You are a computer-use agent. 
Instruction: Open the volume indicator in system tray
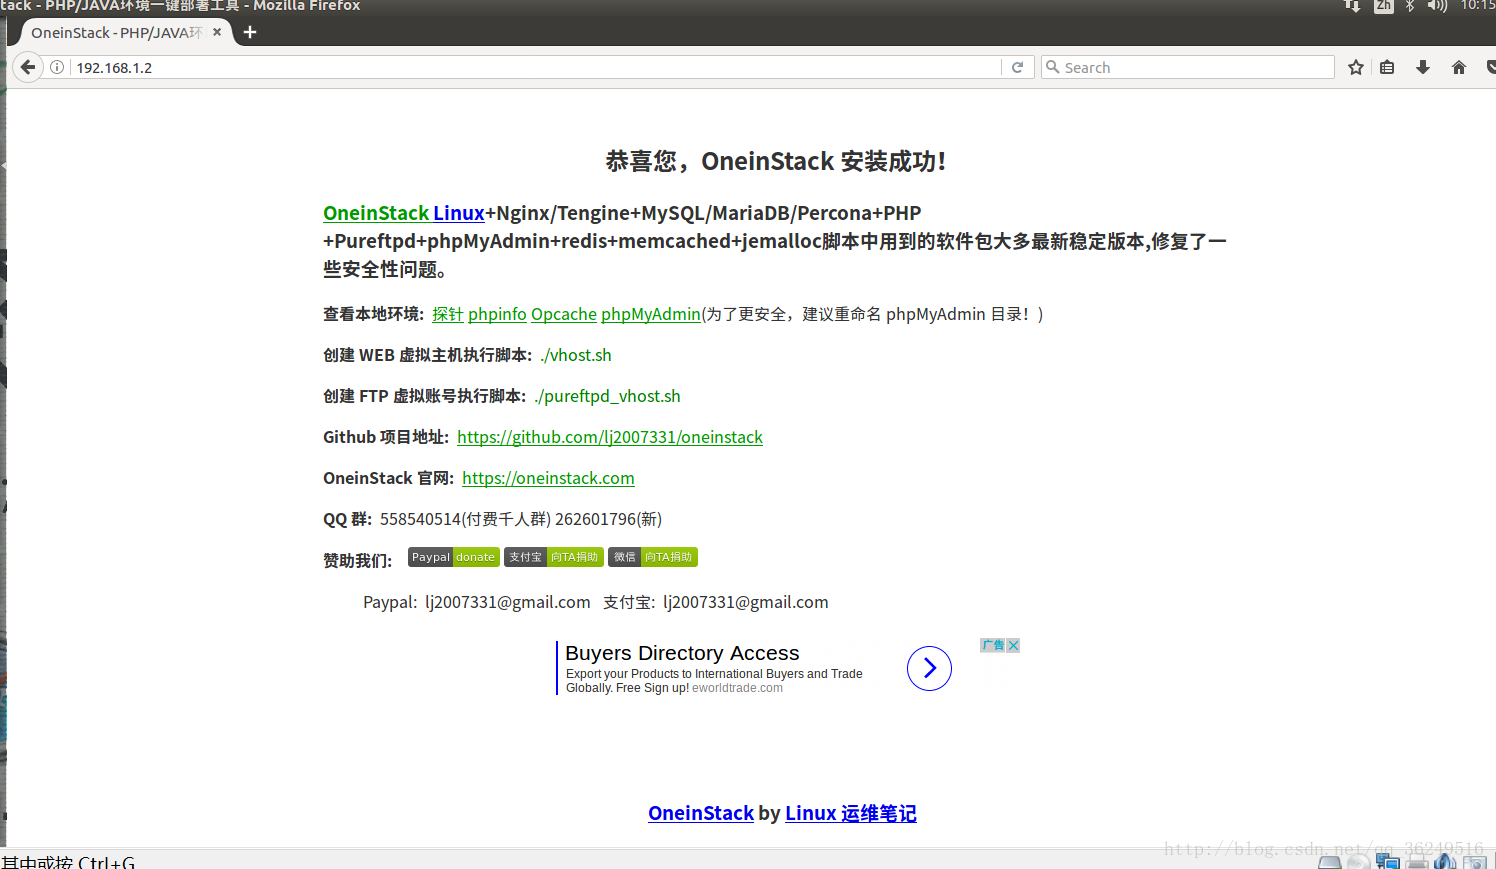[x=1437, y=6]
